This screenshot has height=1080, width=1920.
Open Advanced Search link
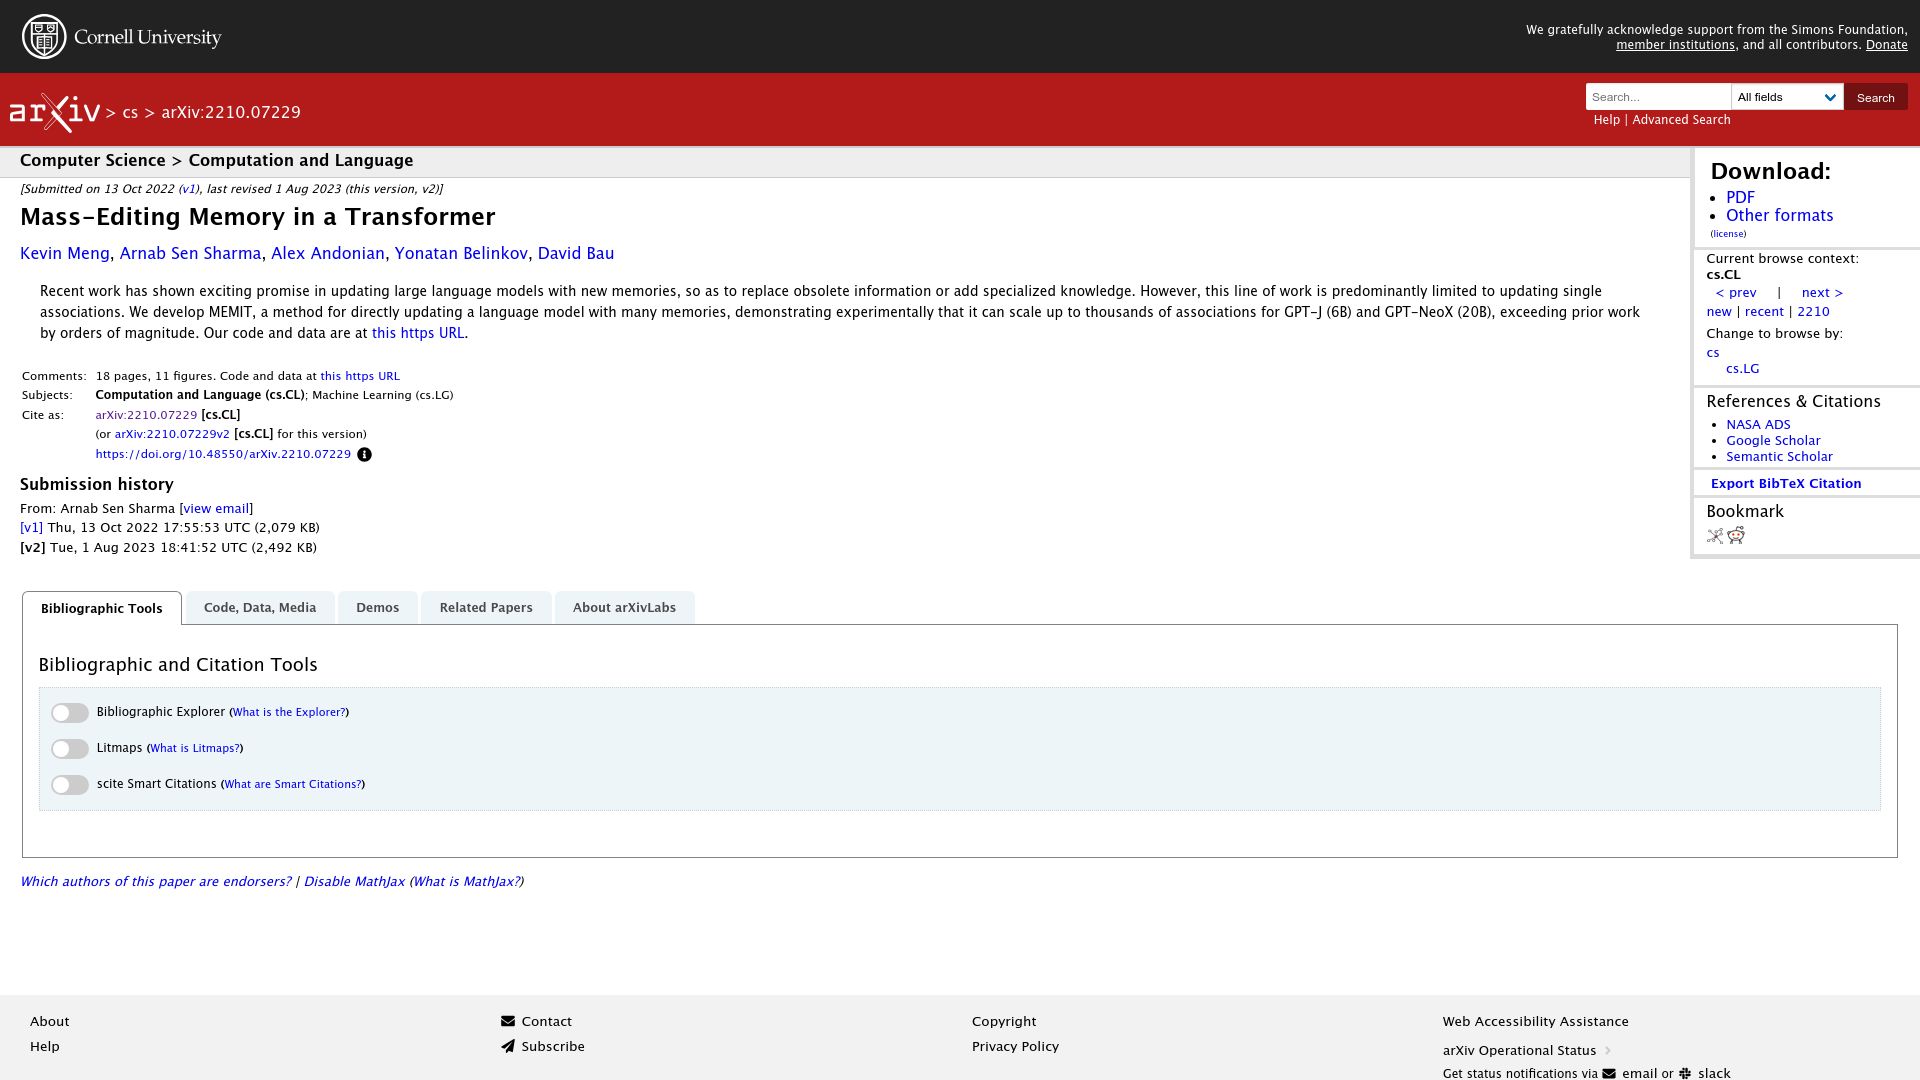click(1681, 120)
